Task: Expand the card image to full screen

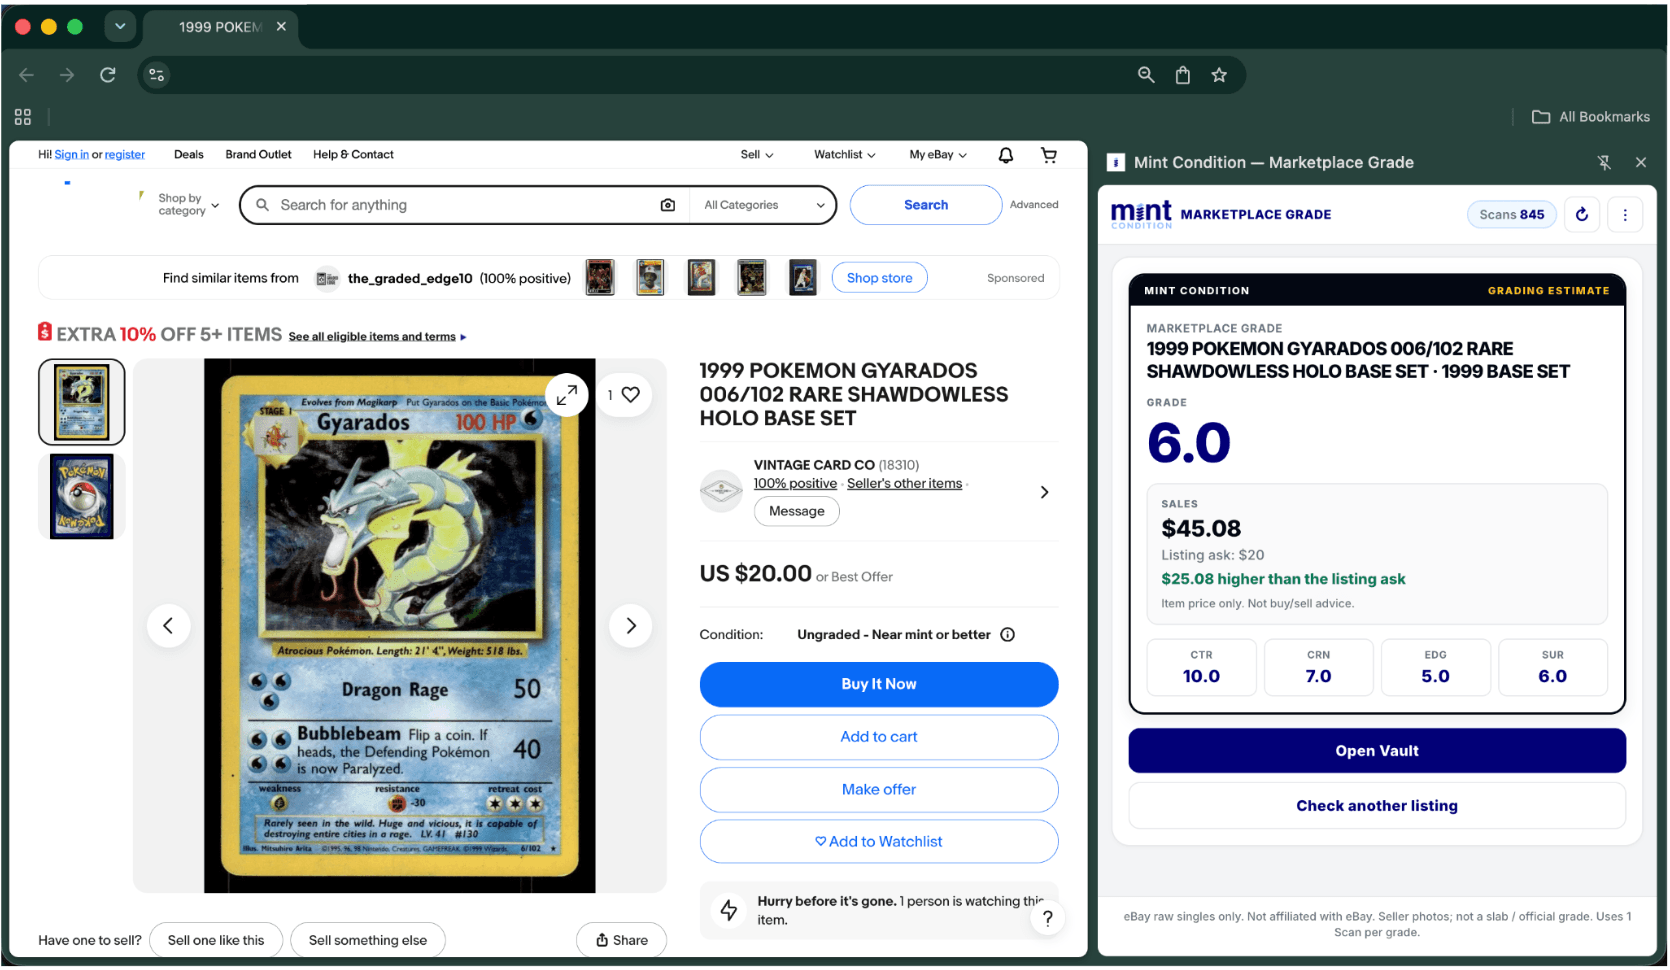Action: [566, 395]
